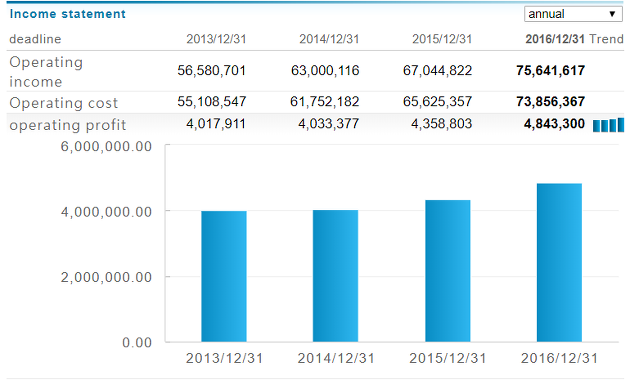Click the Trend column header

coord(606,39)
